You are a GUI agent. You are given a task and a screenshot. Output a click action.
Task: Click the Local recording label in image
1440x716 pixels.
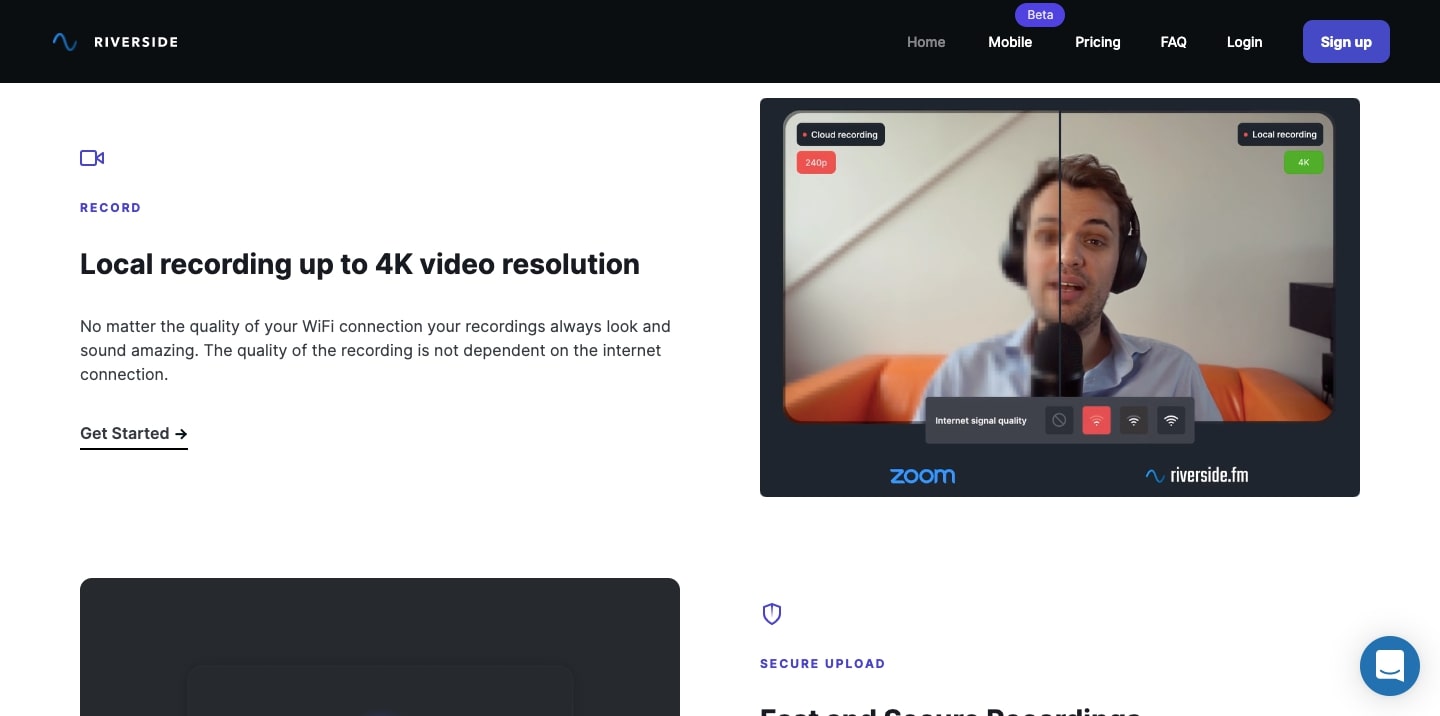click(1280, 134)
